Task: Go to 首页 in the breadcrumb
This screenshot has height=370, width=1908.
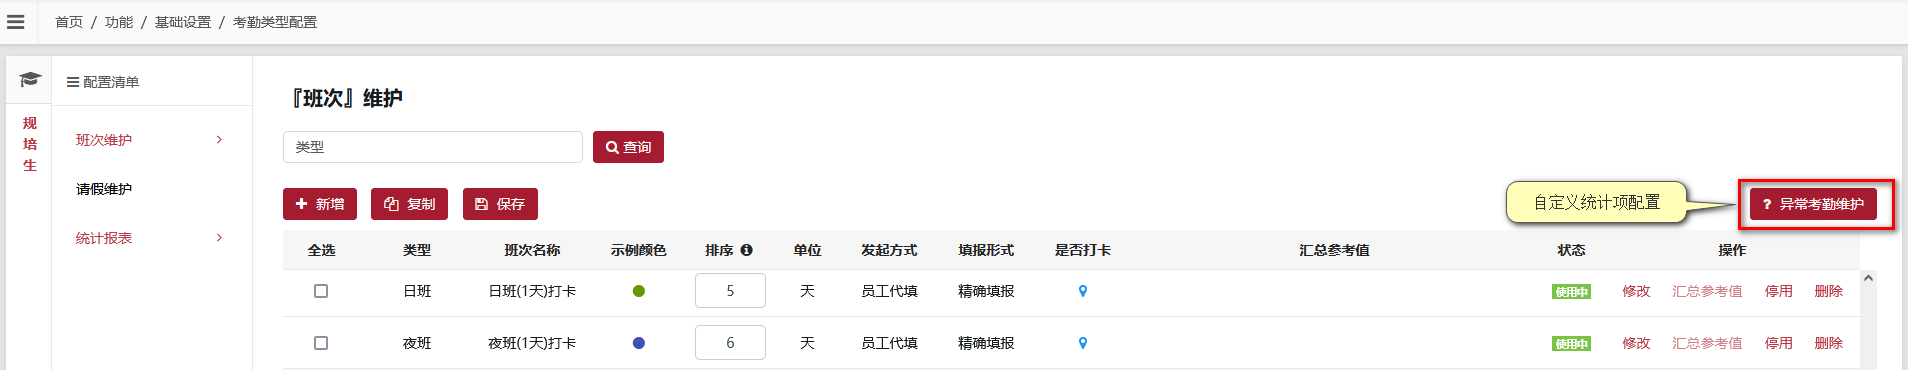Action: [69, 22]
